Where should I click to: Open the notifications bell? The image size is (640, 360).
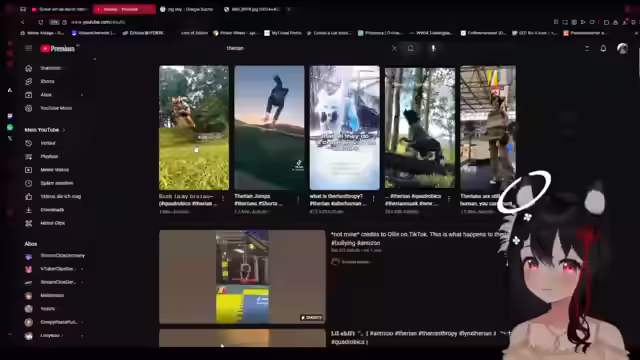point(603,48)
